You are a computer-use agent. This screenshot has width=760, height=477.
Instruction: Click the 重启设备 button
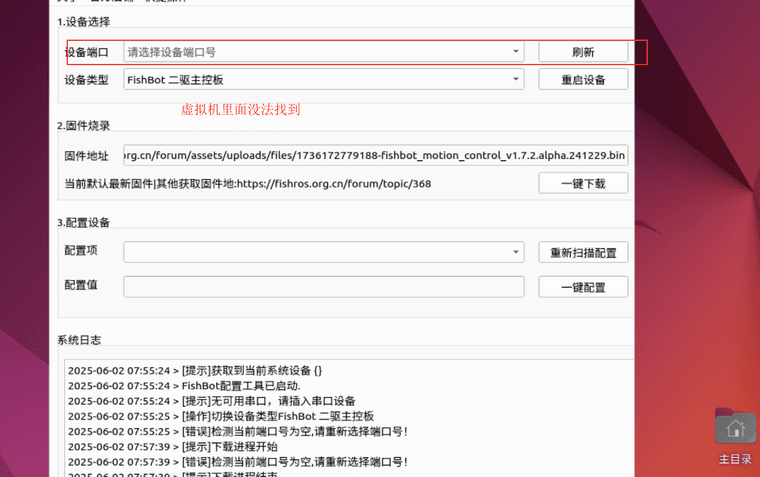click(583, 80)
